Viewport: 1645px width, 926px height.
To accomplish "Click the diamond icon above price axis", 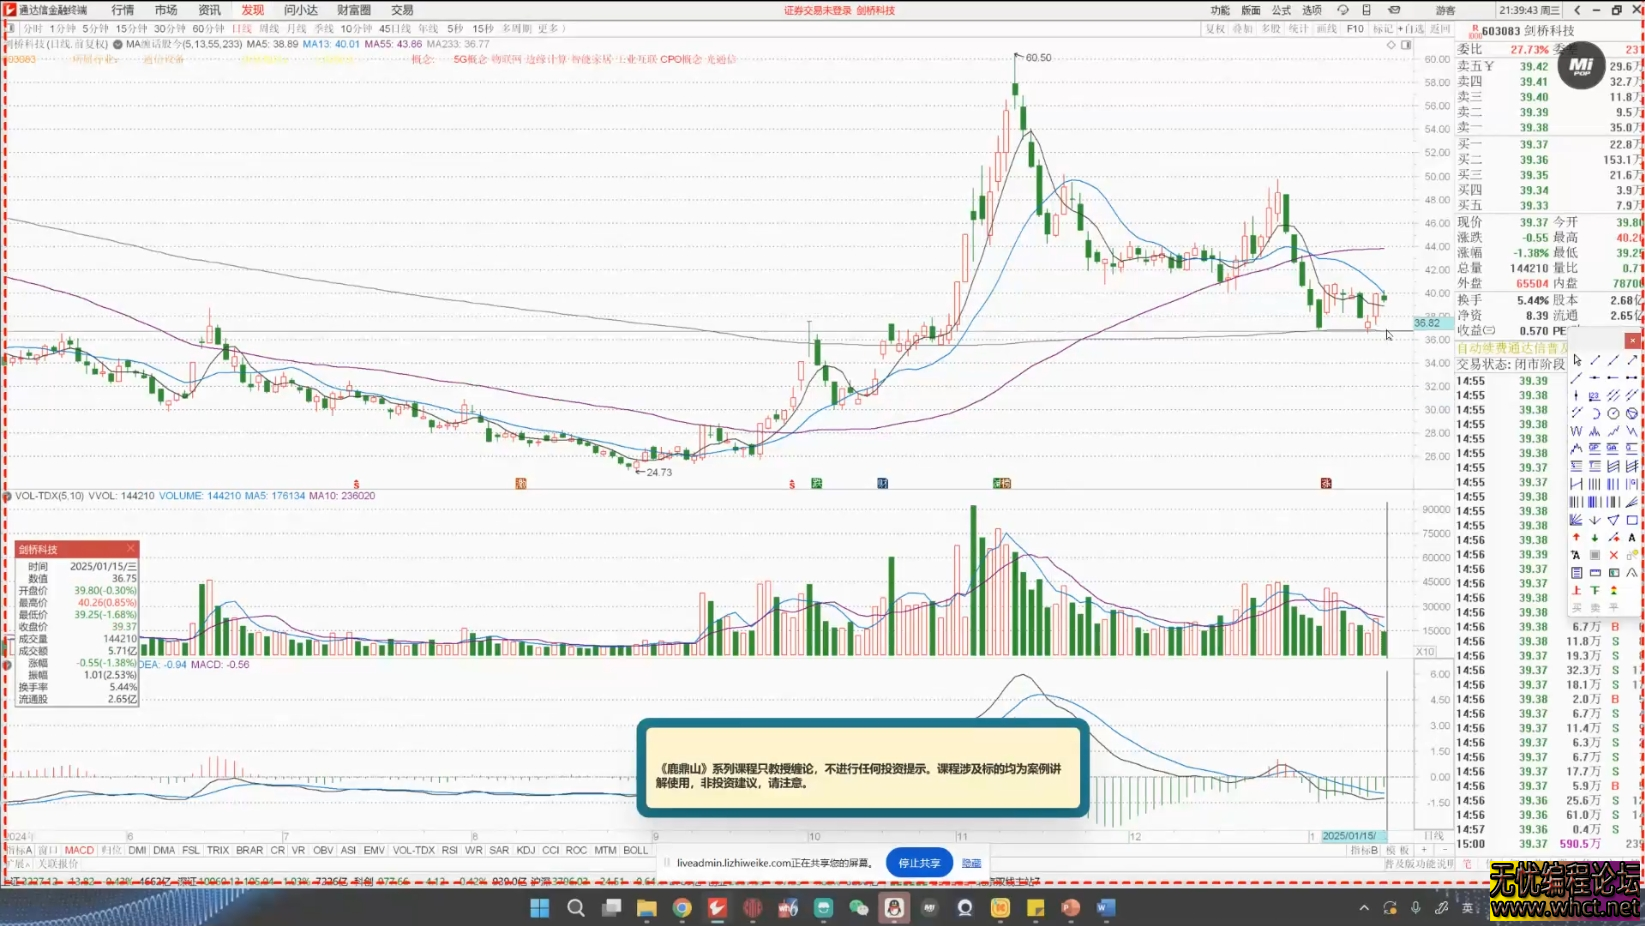I will click(x=1391, y=45).
